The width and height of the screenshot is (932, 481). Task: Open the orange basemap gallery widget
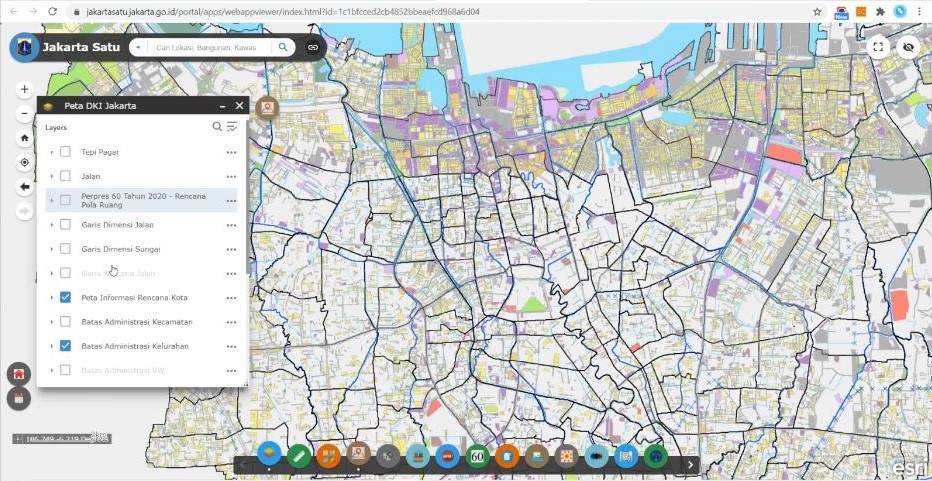coord(328,456)
